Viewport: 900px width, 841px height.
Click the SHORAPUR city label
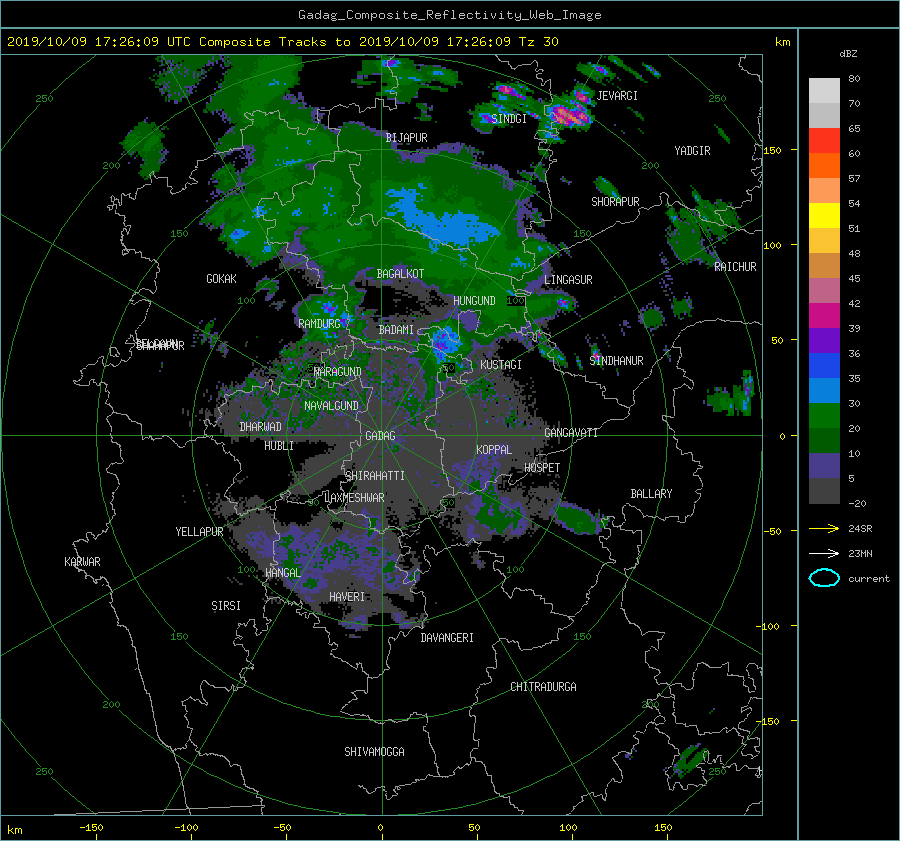(615, 202)
